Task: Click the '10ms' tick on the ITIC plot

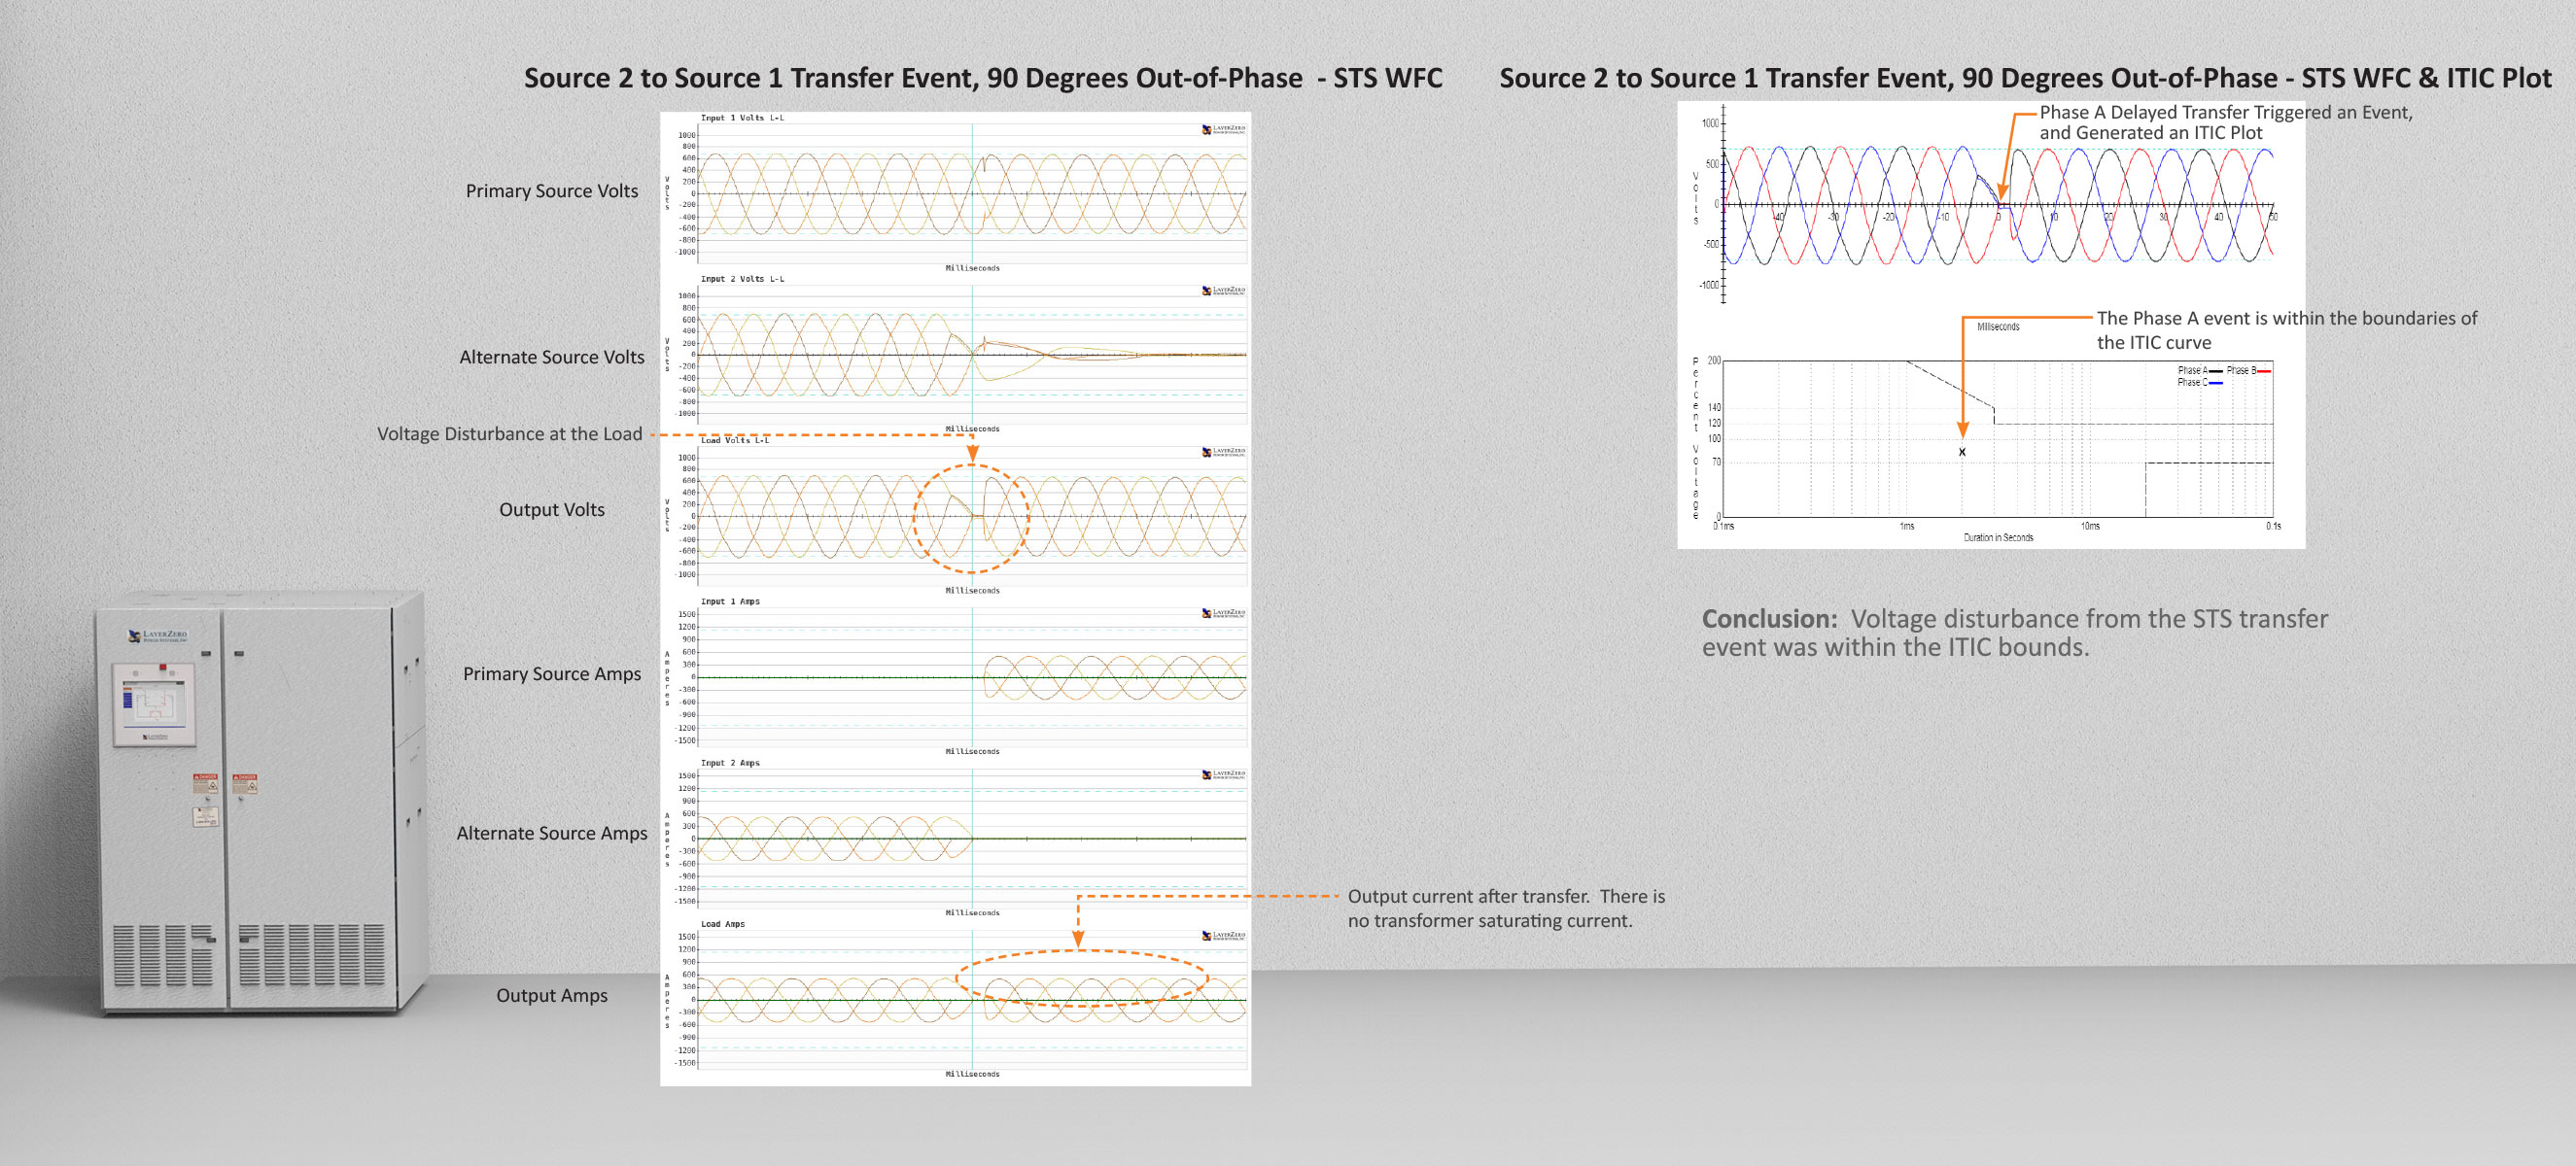Action: coord(2090,526)
